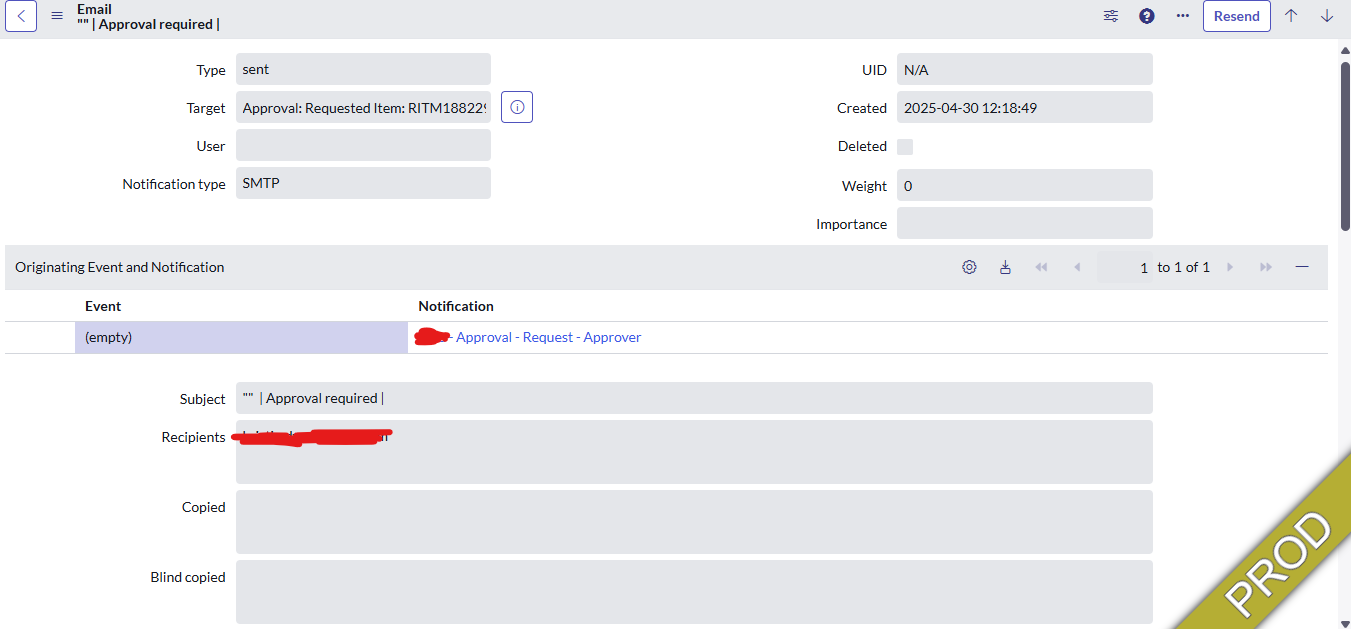Image resolution: width=1351 pixels, height=629 pixels.
Task: Open the additional actions hamburger menu
Action: (56, 16)
